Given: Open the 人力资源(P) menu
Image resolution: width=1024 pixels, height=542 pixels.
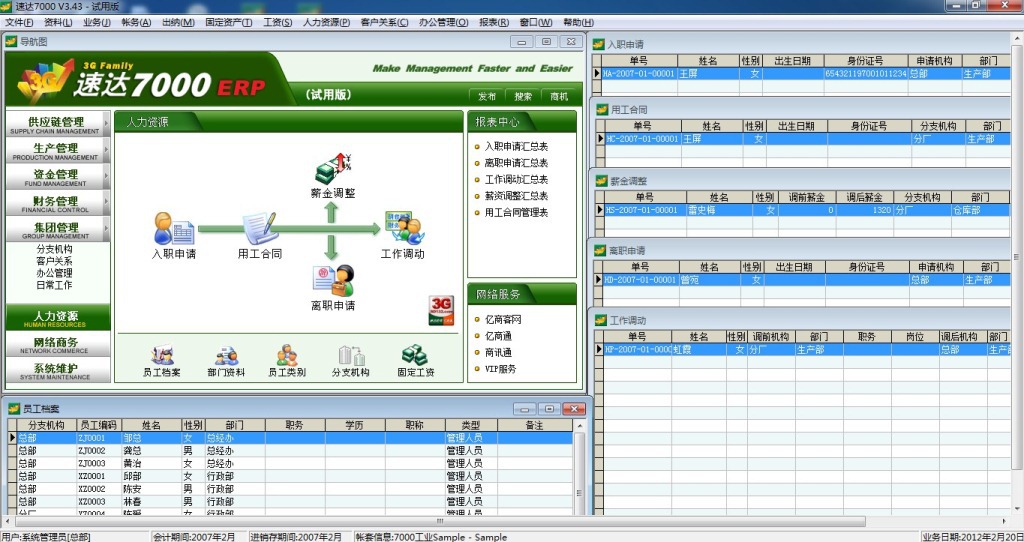Looking at the screenshot, I should coord(327,22).
